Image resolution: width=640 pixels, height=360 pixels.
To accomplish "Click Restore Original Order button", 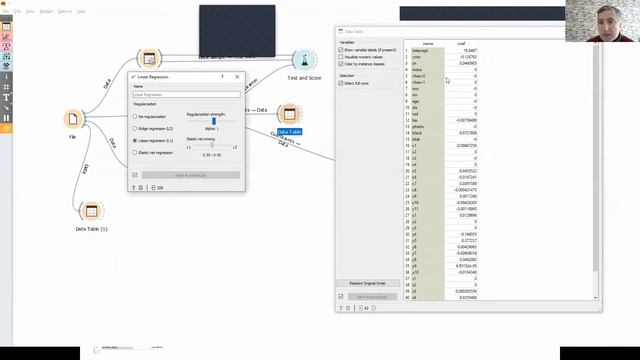I will pos(367,283).
